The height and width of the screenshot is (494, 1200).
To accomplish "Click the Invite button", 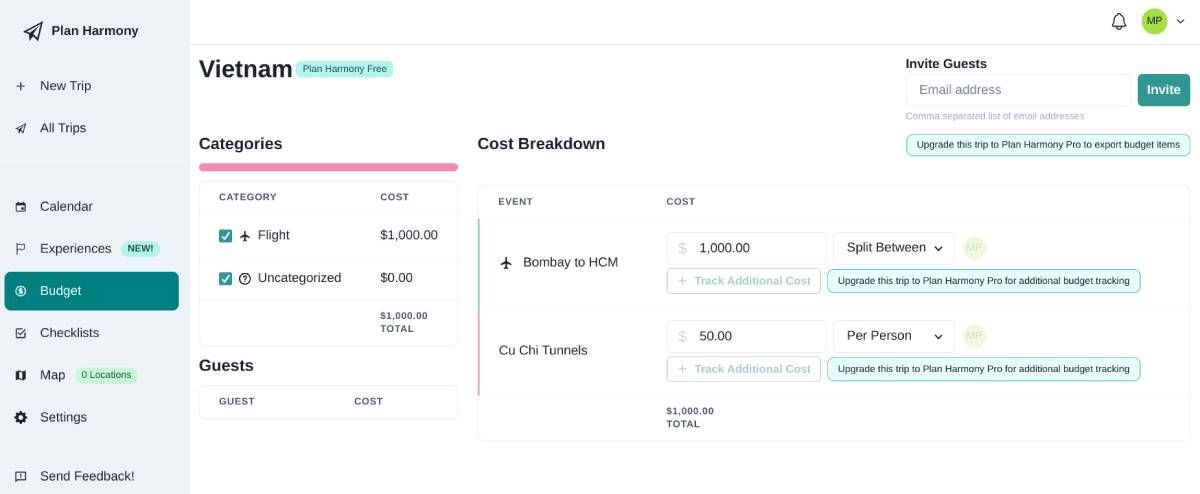I will 1163,90.
